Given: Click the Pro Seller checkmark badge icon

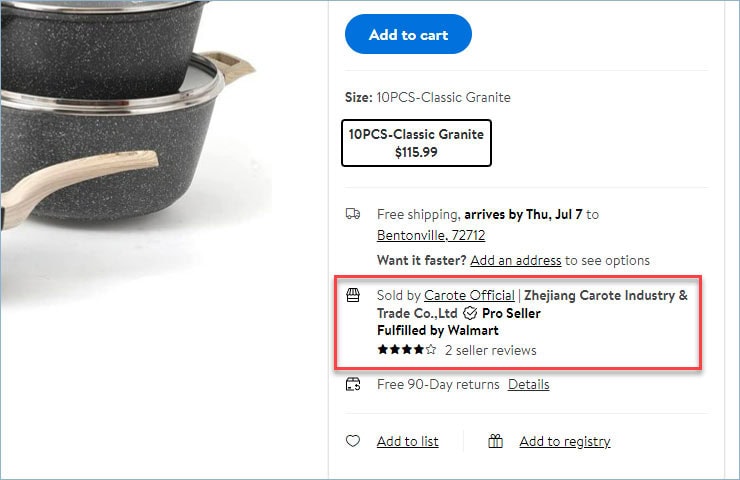Looking at the screenshot, I should (470, 313).
